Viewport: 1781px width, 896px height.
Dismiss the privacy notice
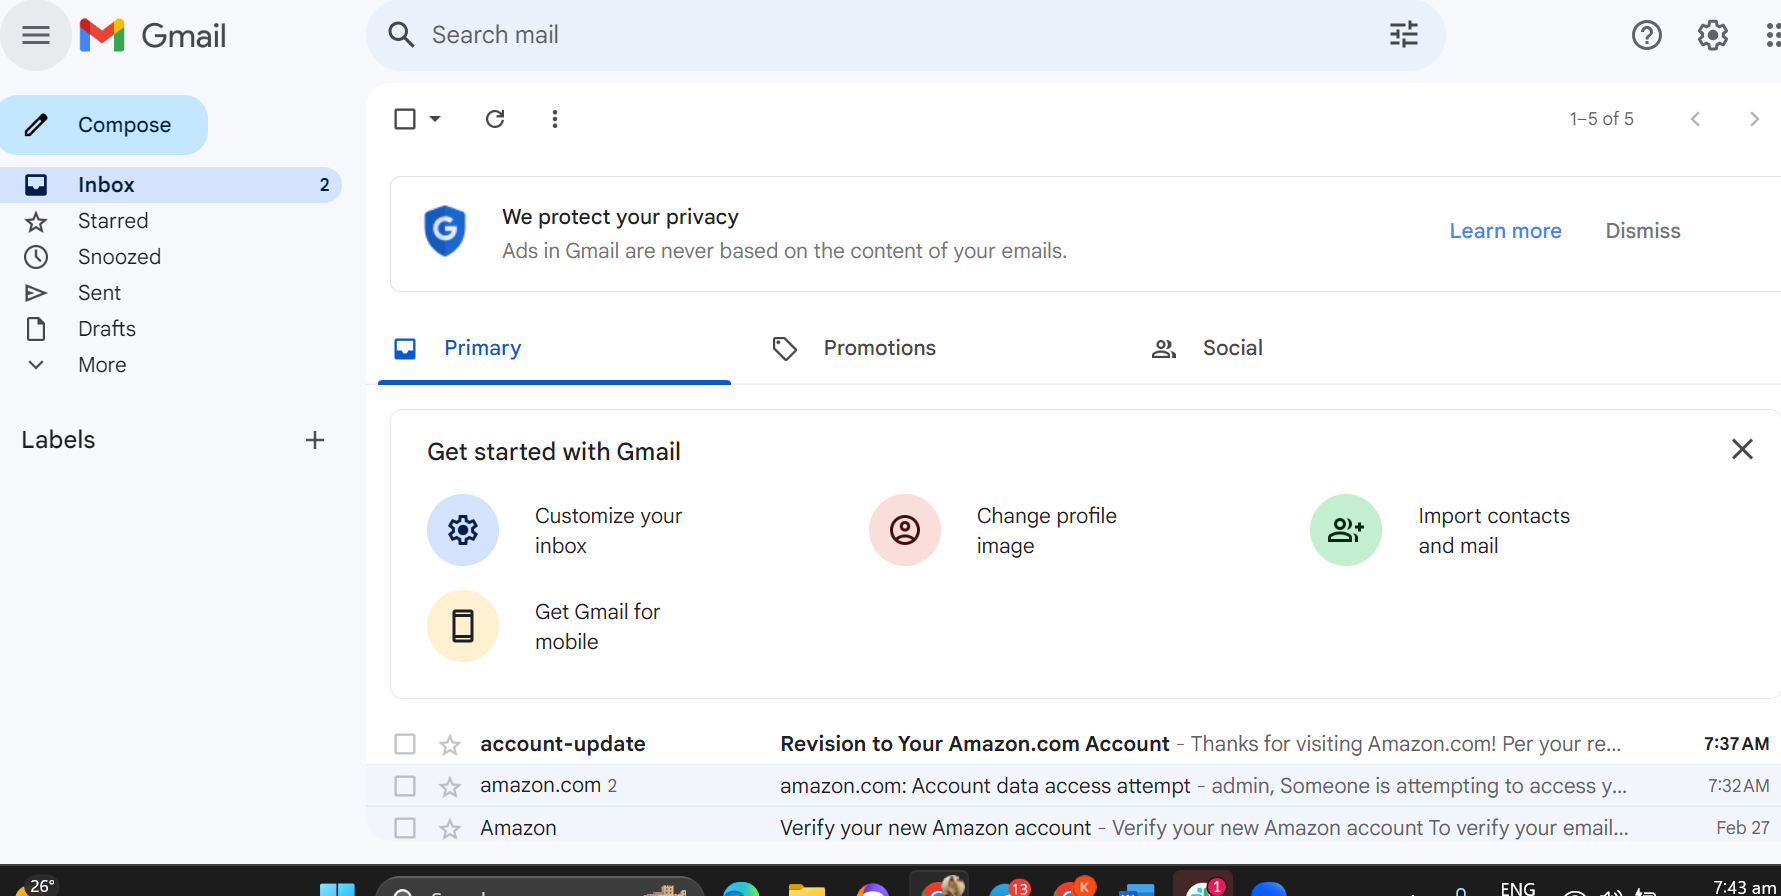[x=1643, y=231]
